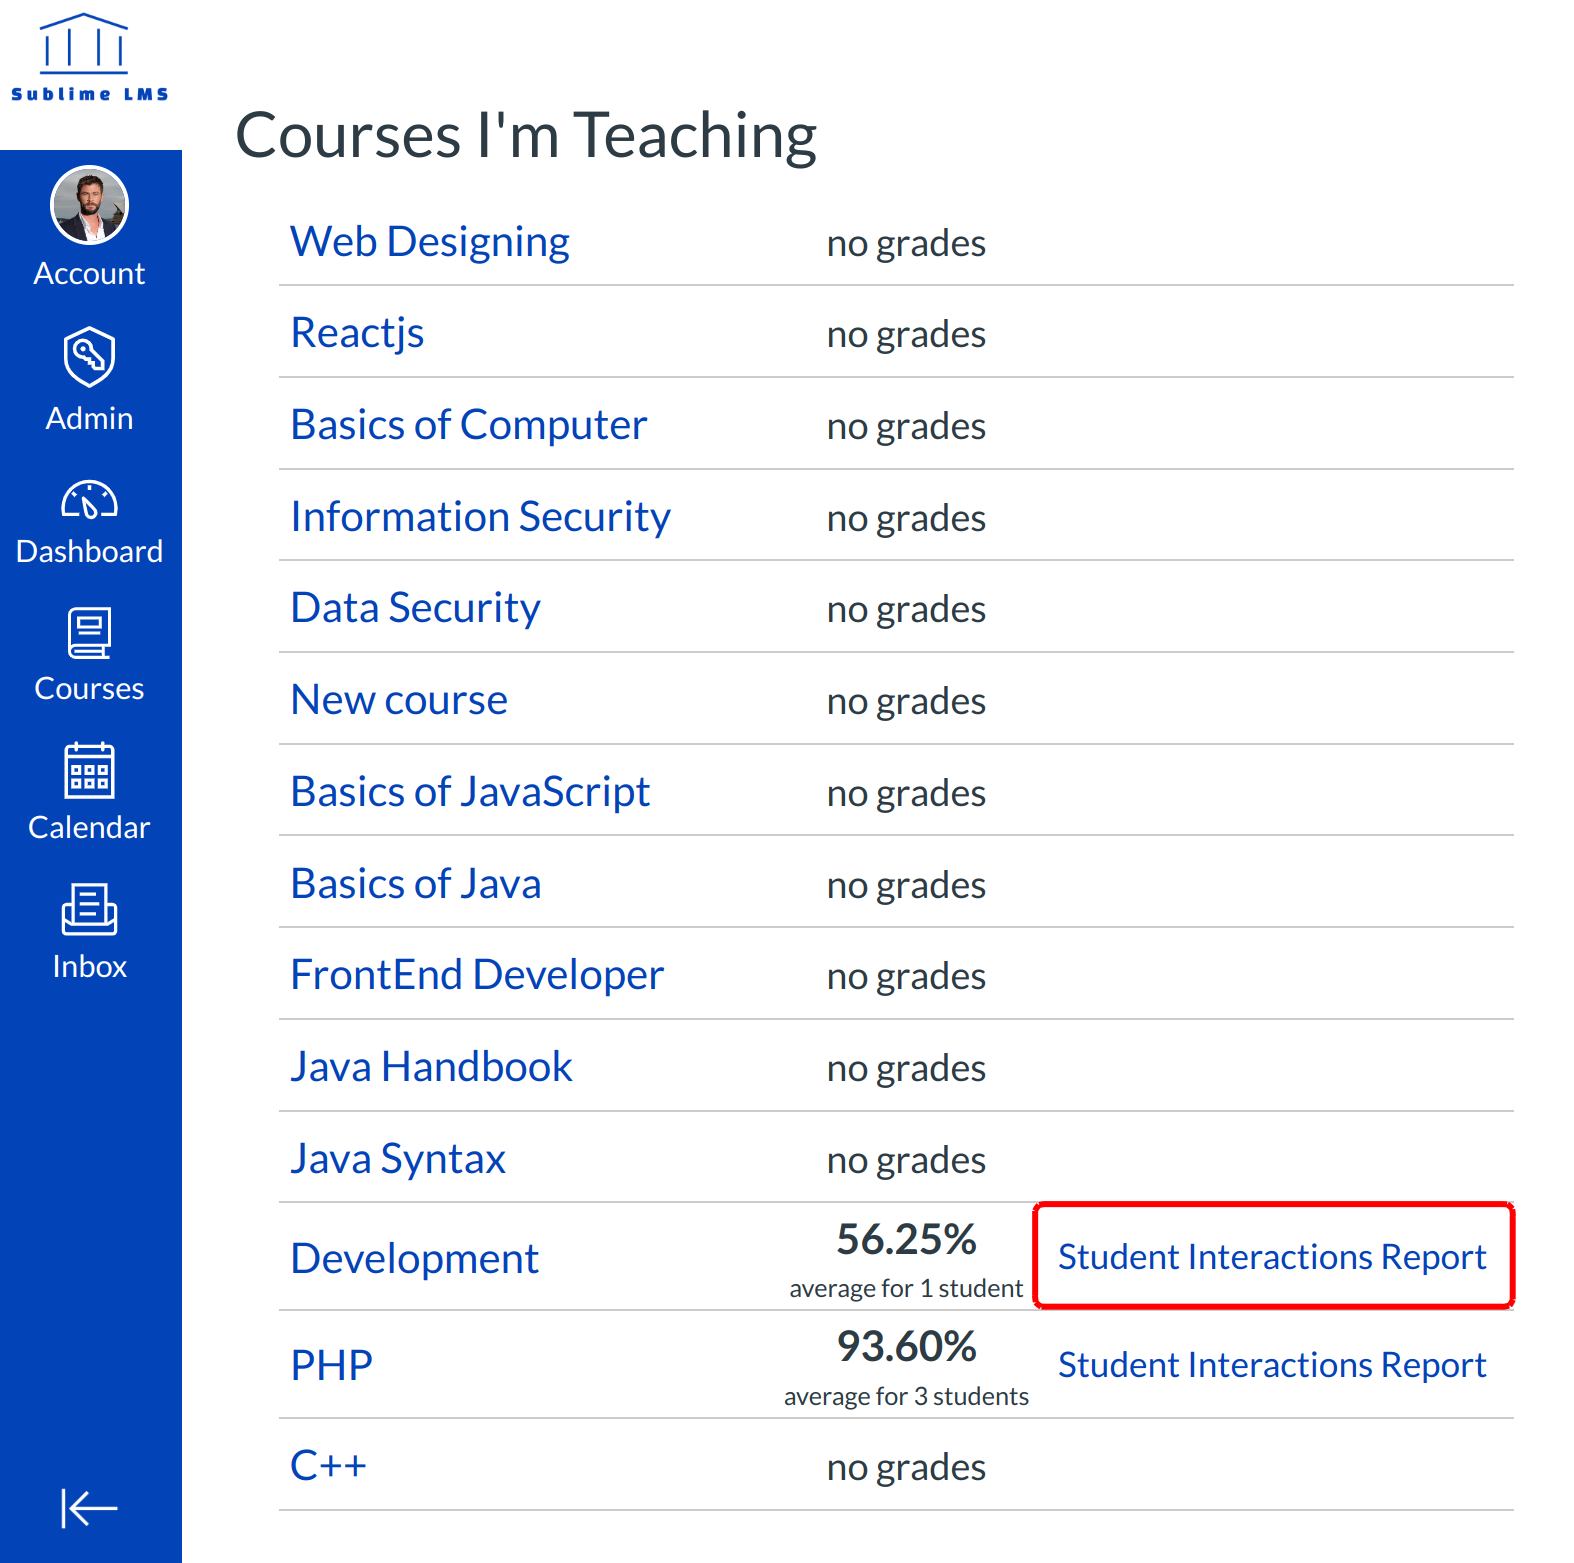Open the Reactjs course link
The width and height of the screenshot is (1574, 1563).
pyautogui.click(x=357, y=333)
